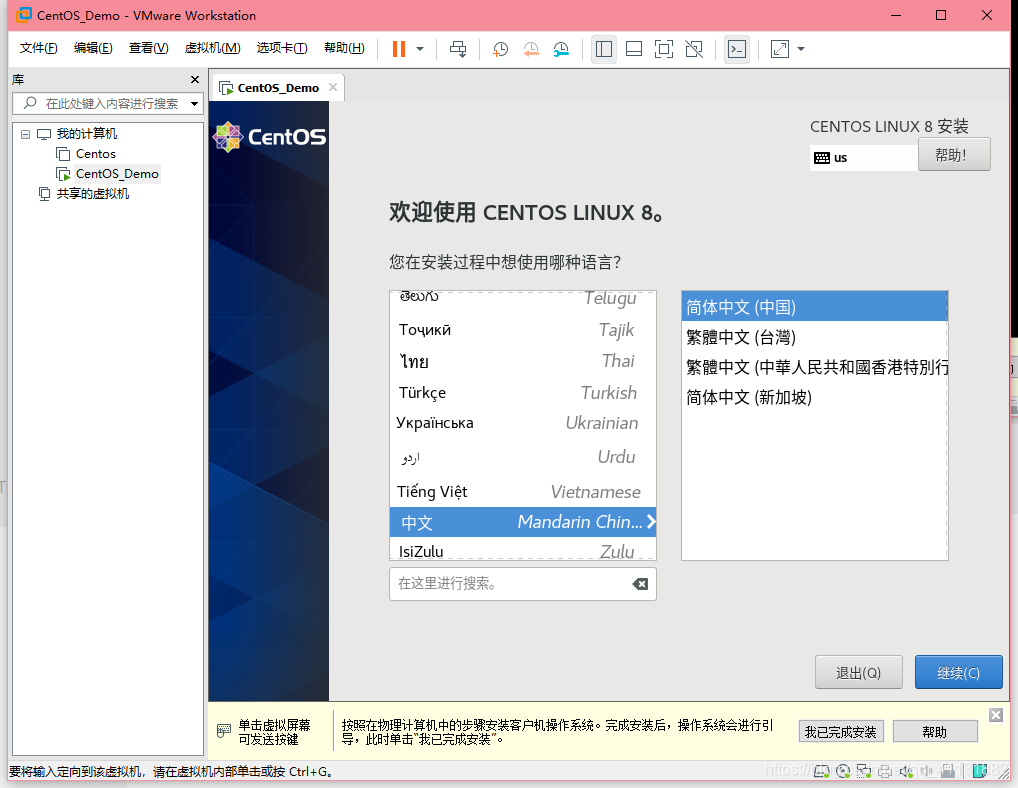Click the 退出(Q) button
Viewport: 1018px width, 788px height.
(x=858, y=672)
